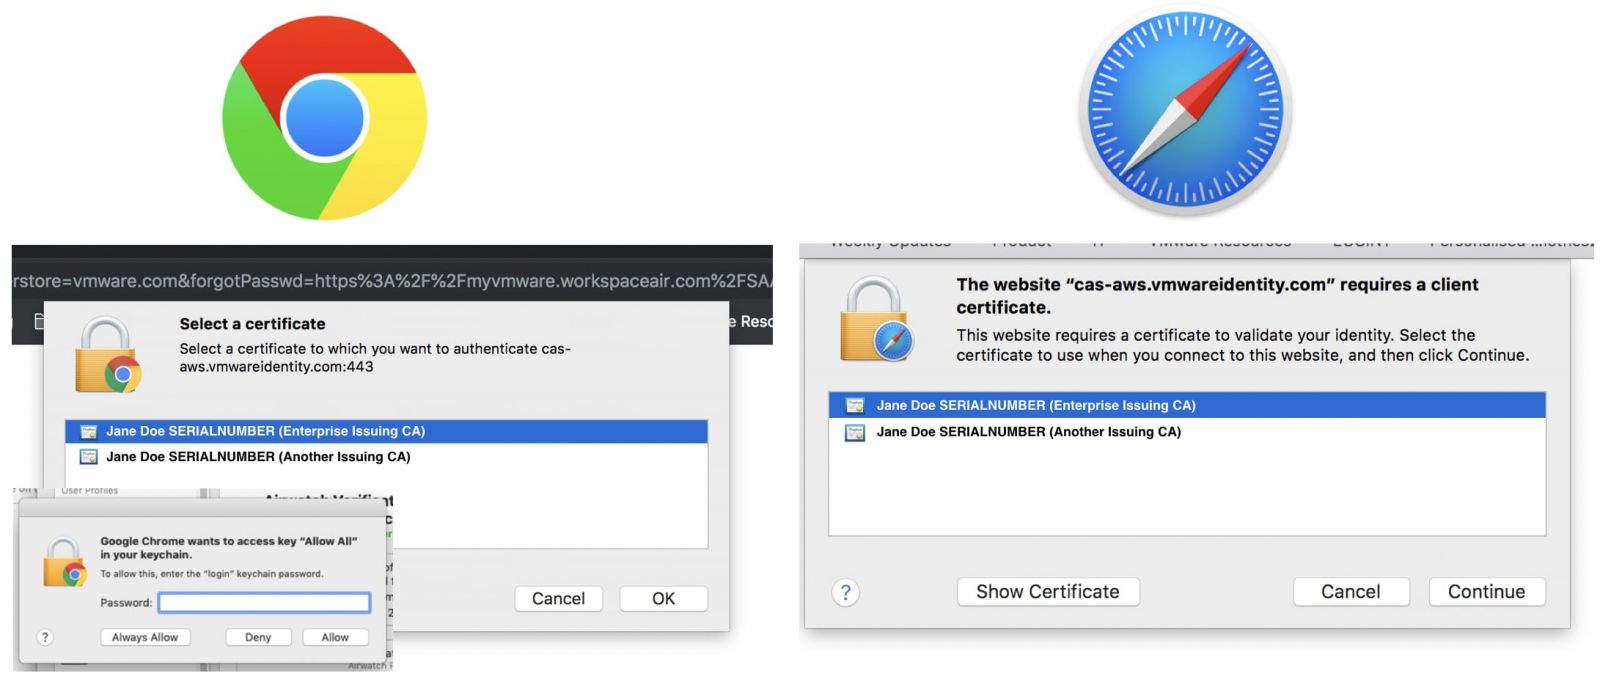The height and width of the screenshot is (676, 1600).
Task: Click Show Certificate in Safari dialog
Action: pos(1047,591)
